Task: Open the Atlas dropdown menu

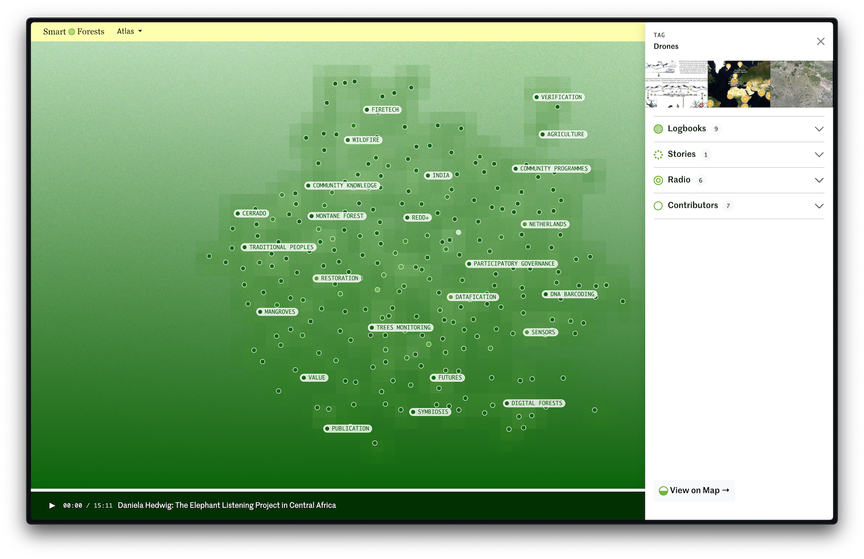Action: point(129,31)
